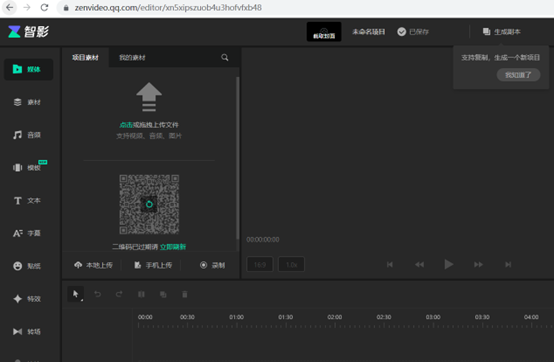Click the project cover thumbnail in header
The image size is (554, 362).
pyautogui.click(x=324, y=31)
